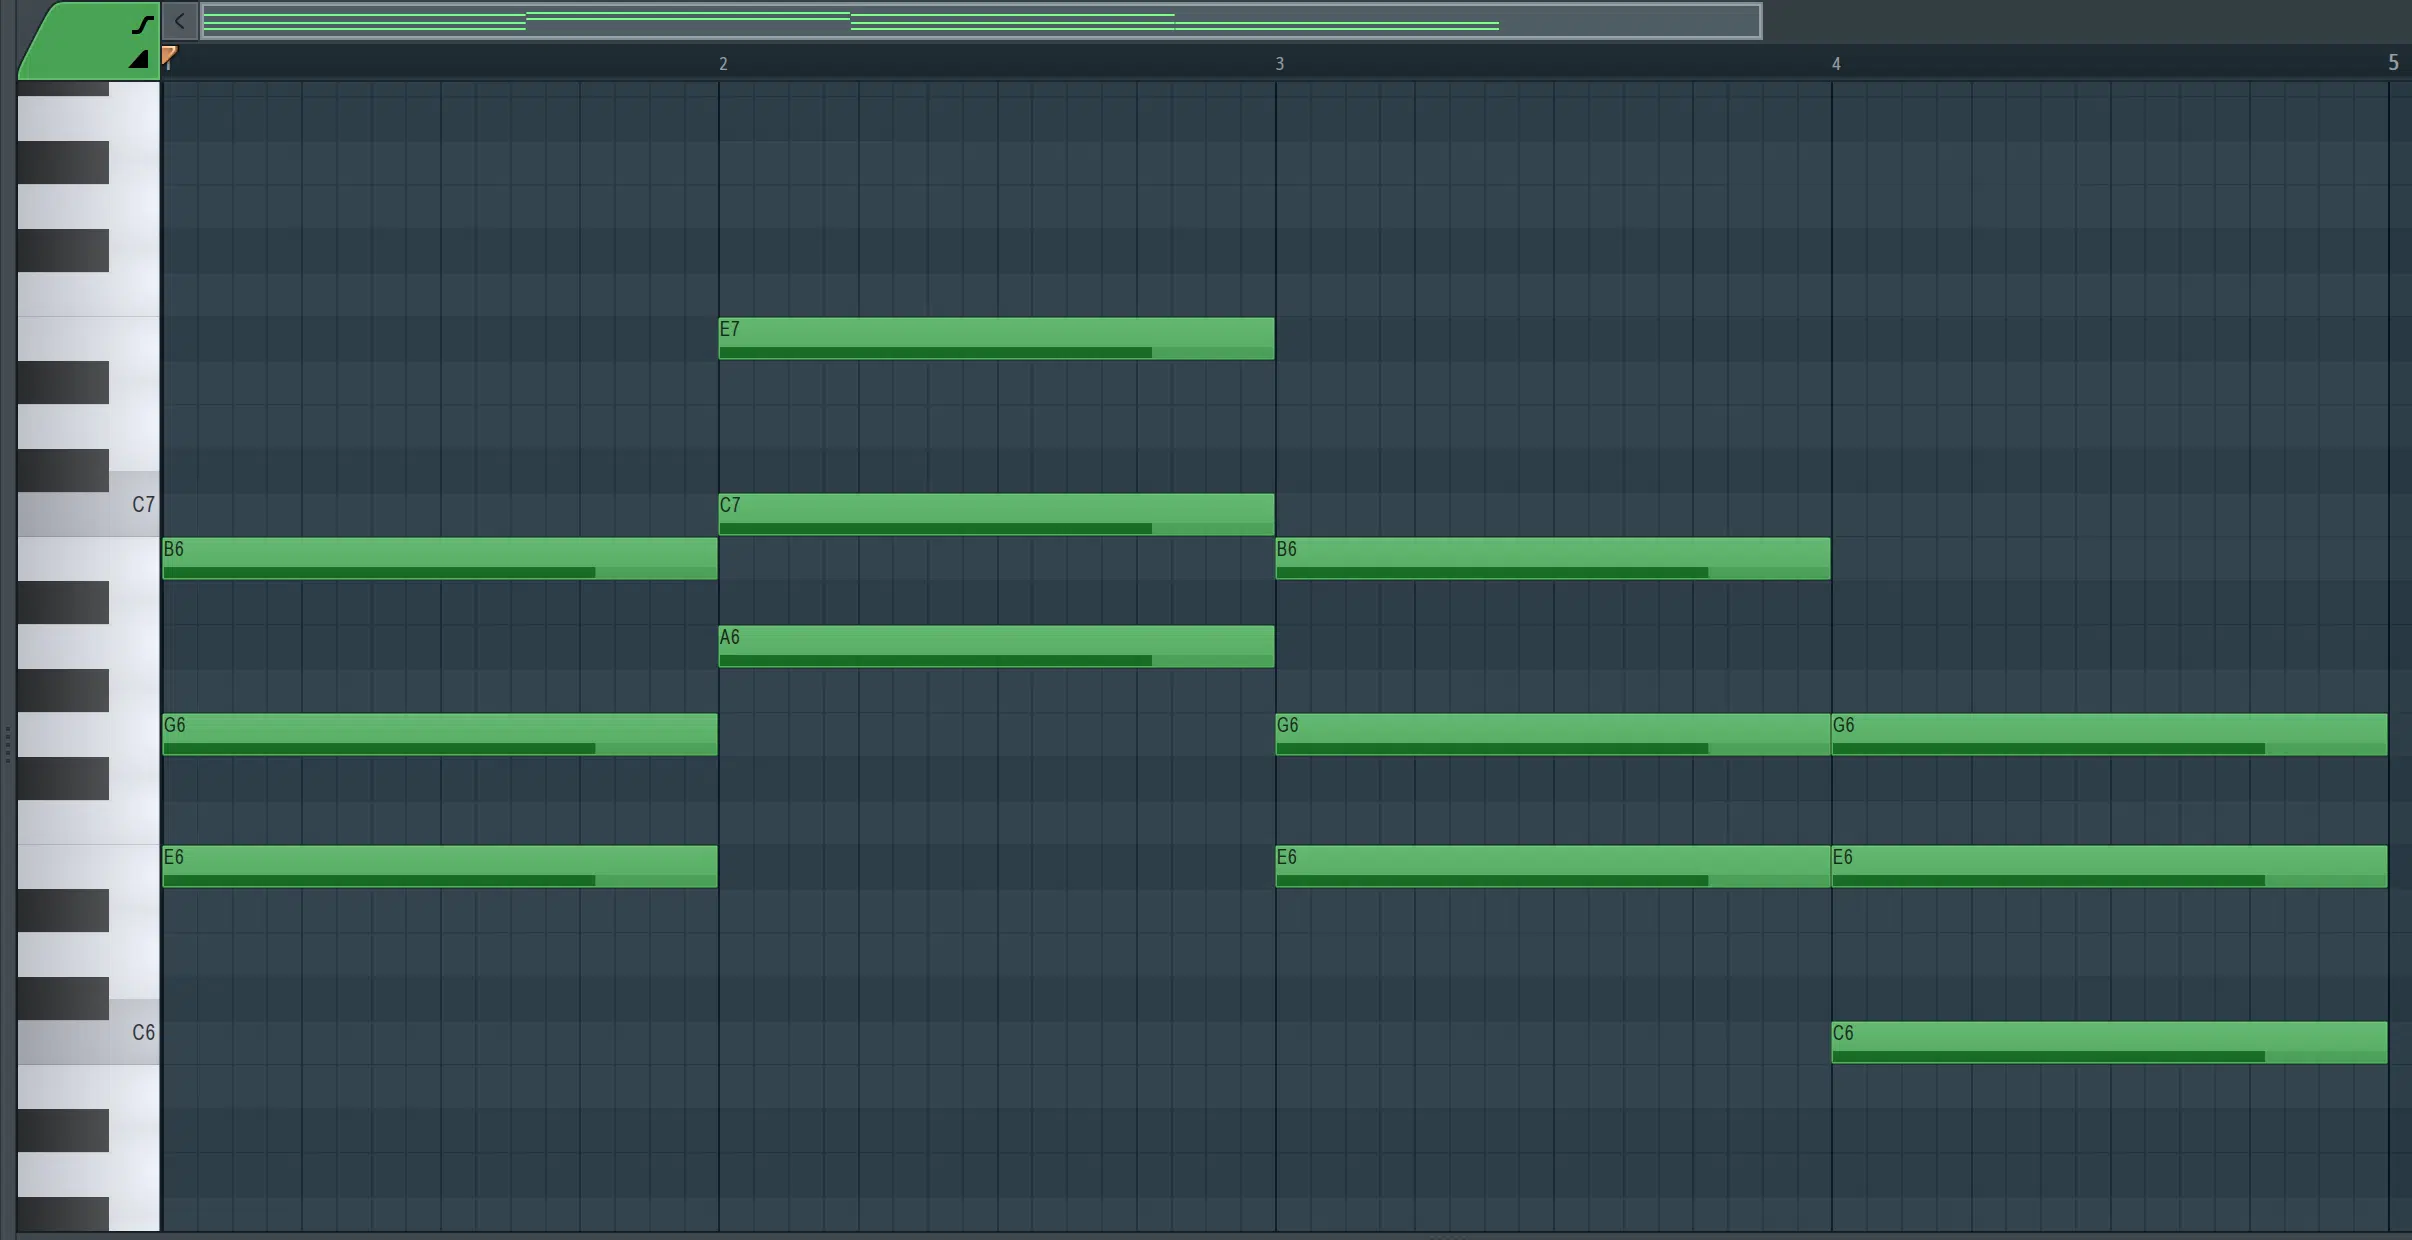This screenshot has height=1240, width=2412.
Task: Select the B6 note in bar 1
Action: coord(440,558)
